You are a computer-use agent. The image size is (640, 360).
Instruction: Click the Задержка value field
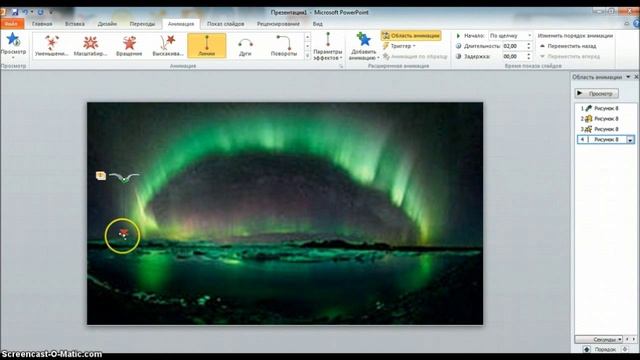513,56
